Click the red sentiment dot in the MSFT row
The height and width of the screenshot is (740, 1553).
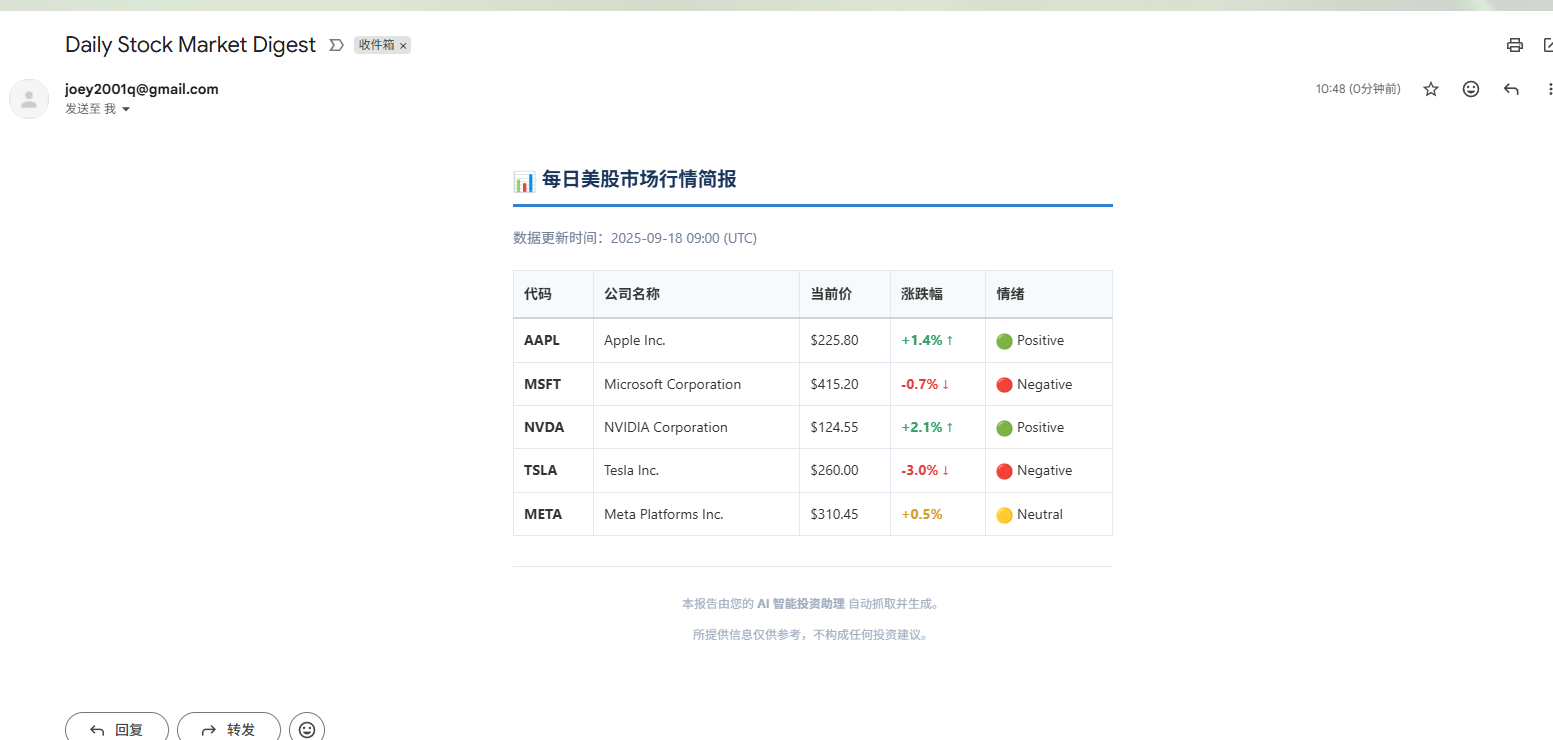pyautogui.click(x=1004, y=385)
